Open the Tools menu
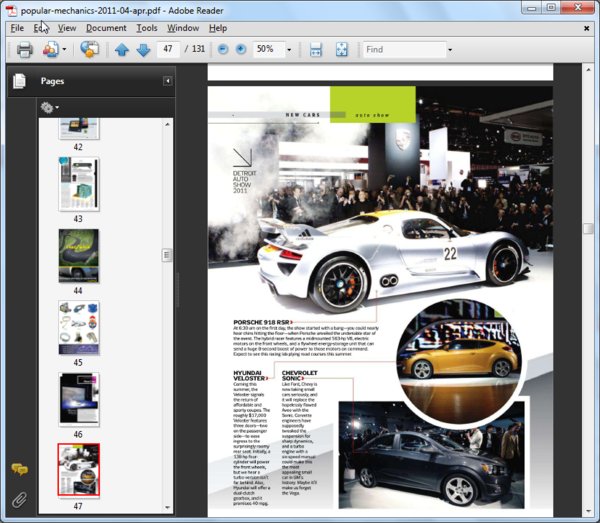The height and width of the screenshot is (523, 600). 147,28
